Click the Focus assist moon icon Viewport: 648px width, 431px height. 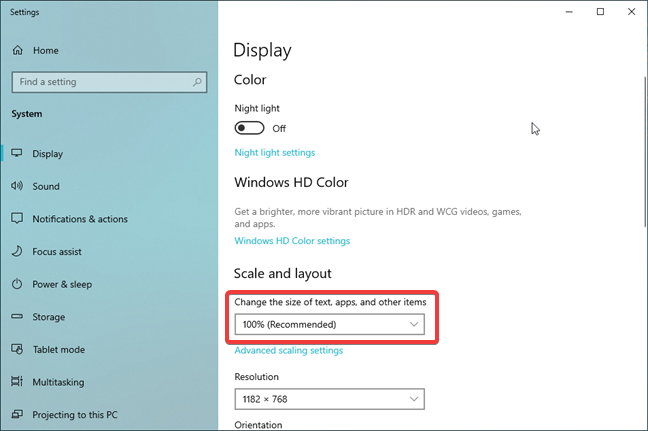tap(17, 251)
